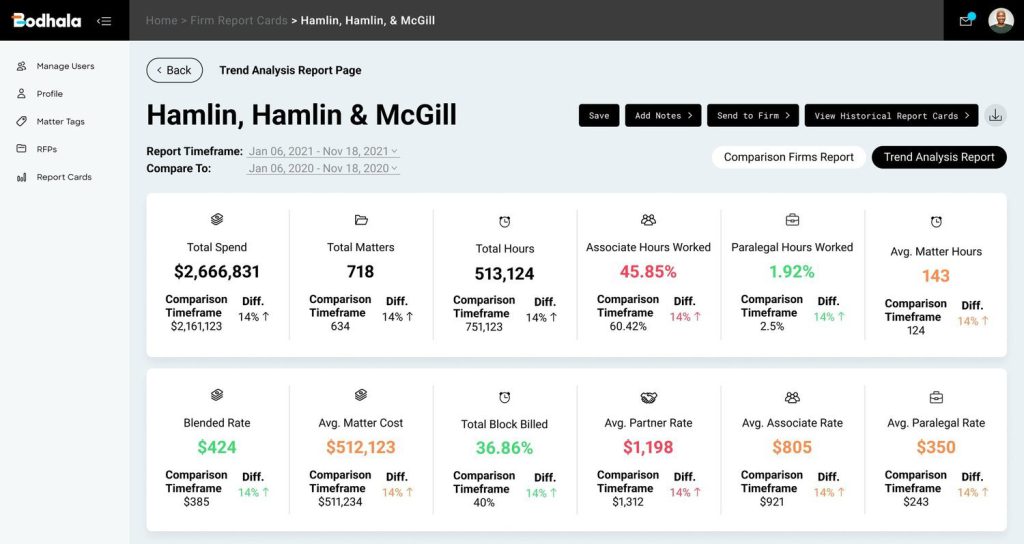Click the Profile person icon
Viewport: 1024px width, 544px height.
point(22,93)
